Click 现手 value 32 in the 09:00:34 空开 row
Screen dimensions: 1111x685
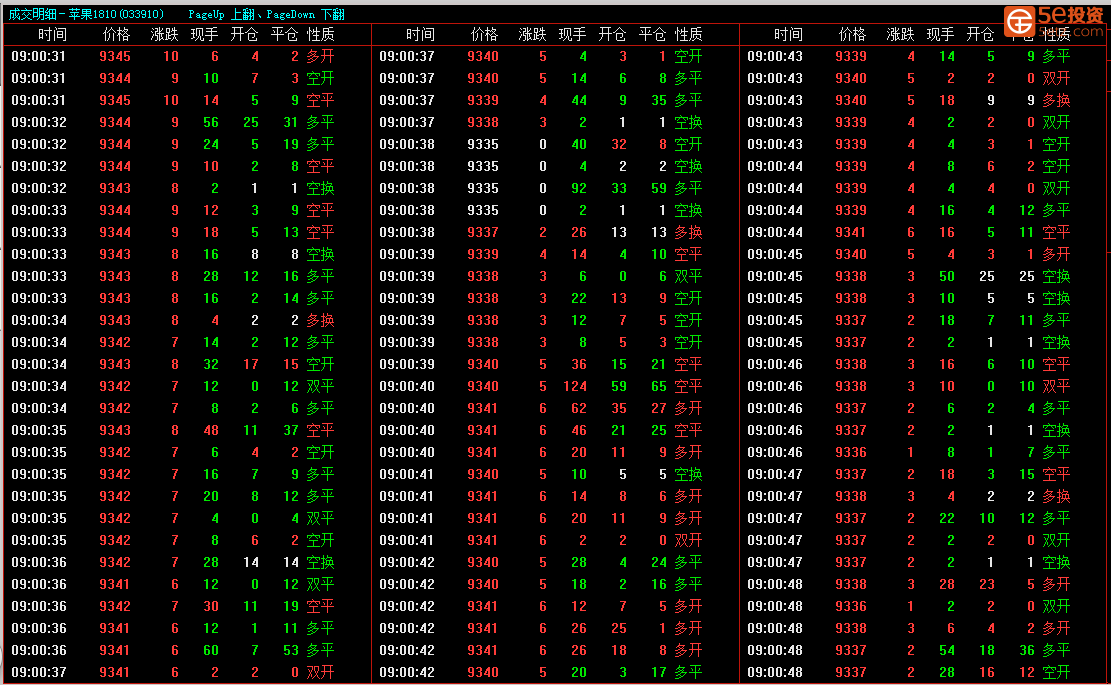click(210, 364)
